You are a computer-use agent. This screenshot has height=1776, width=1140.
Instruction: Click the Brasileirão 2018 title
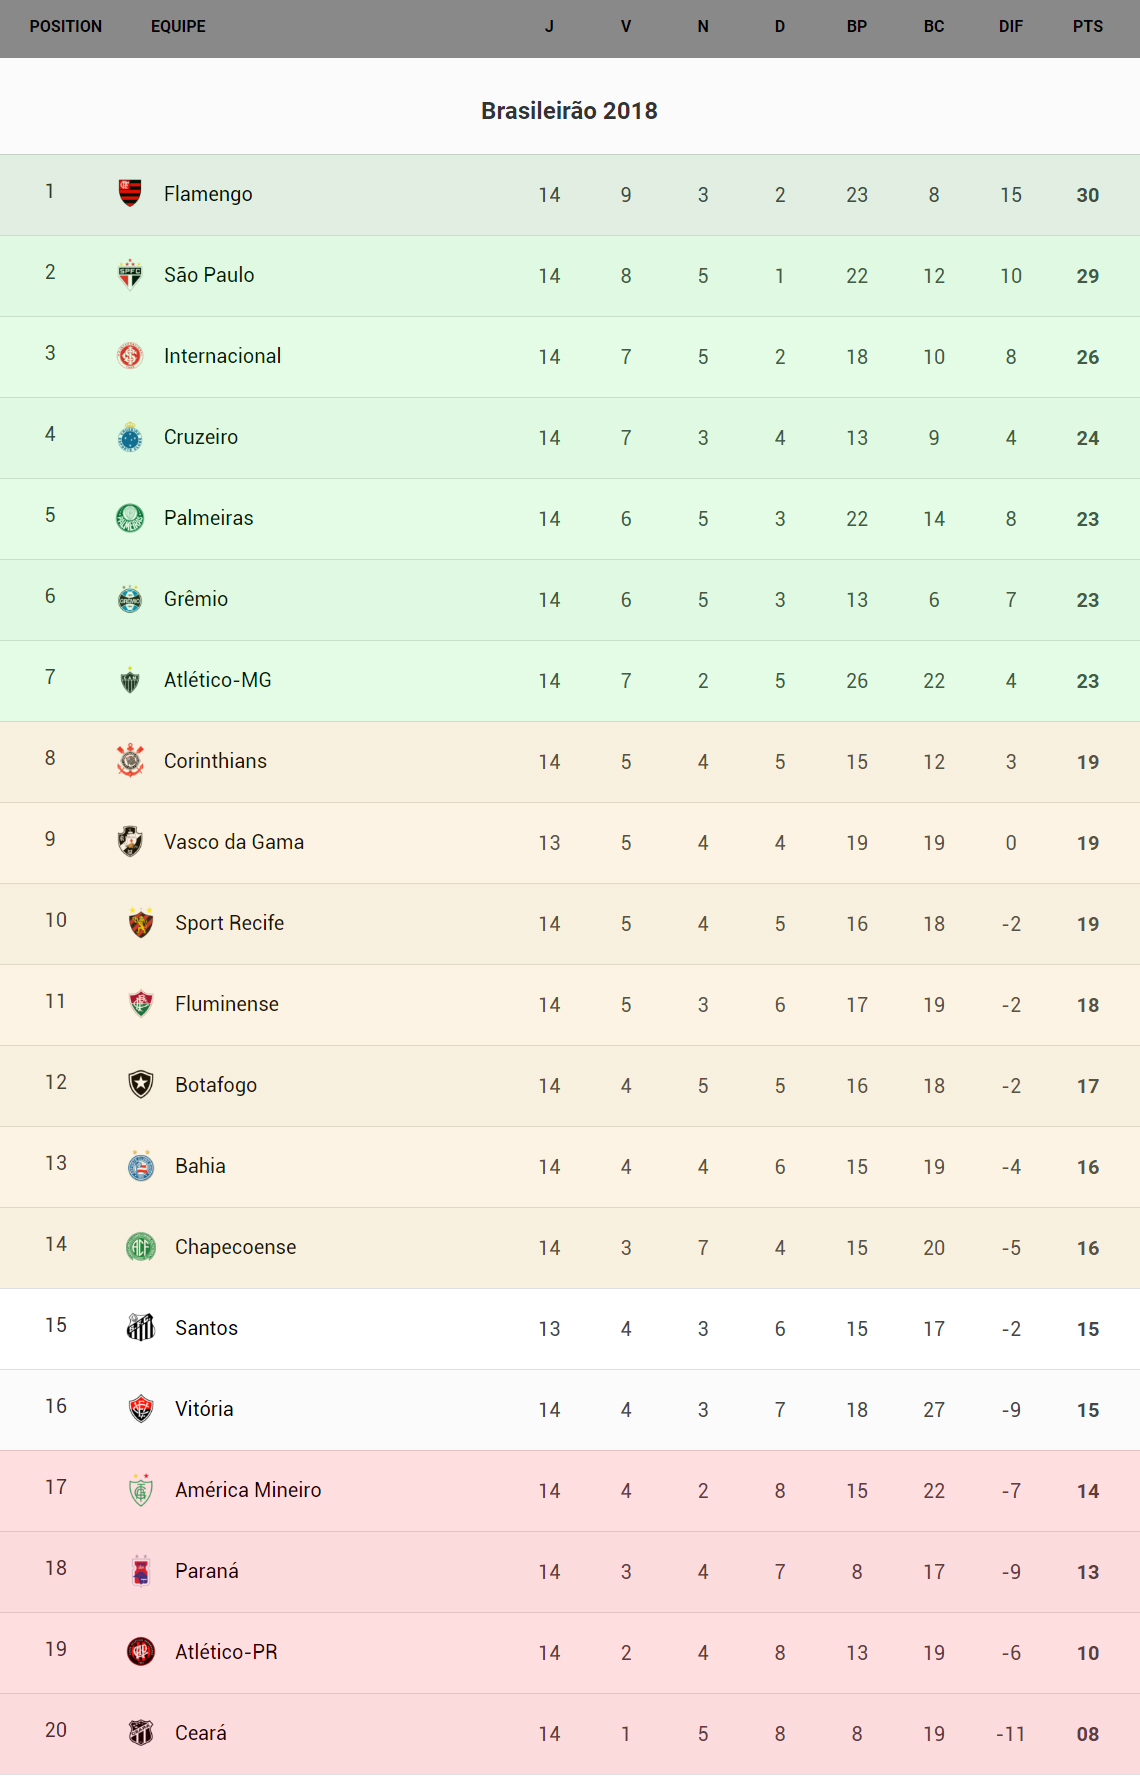[569, 111]
